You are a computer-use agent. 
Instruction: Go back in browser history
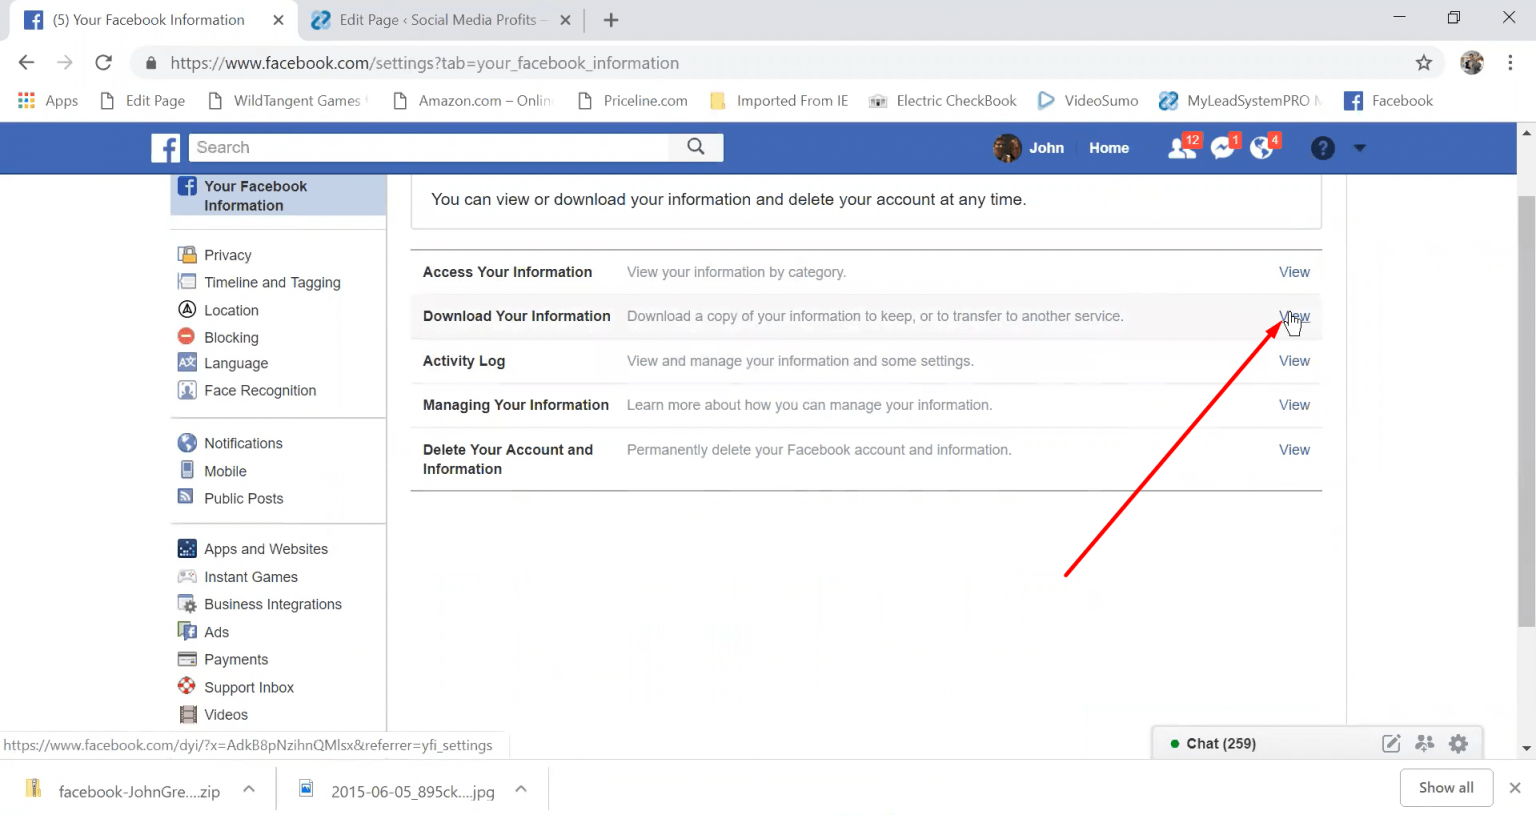tap(27, 63)
